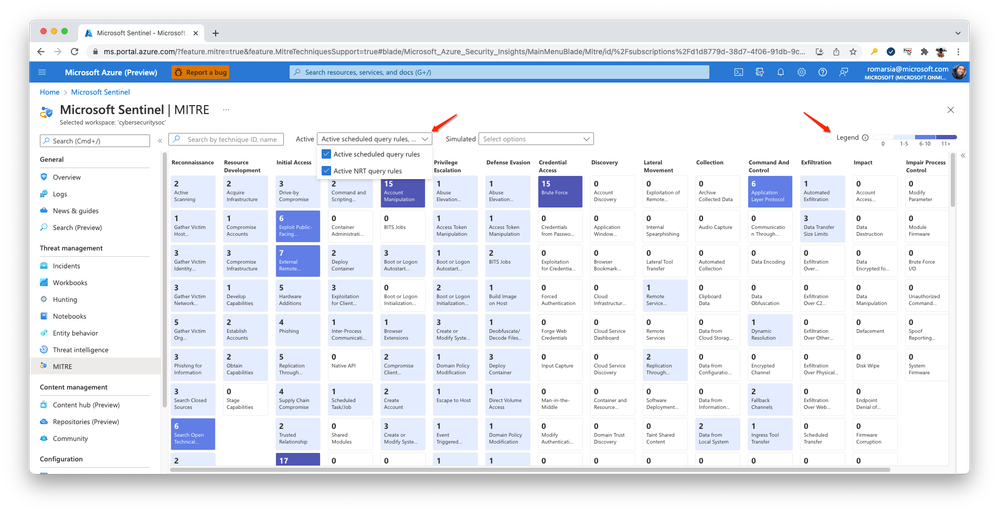Go back in browser history
Viewport: 999px width, 513px height.
click(x=41, y=52)
